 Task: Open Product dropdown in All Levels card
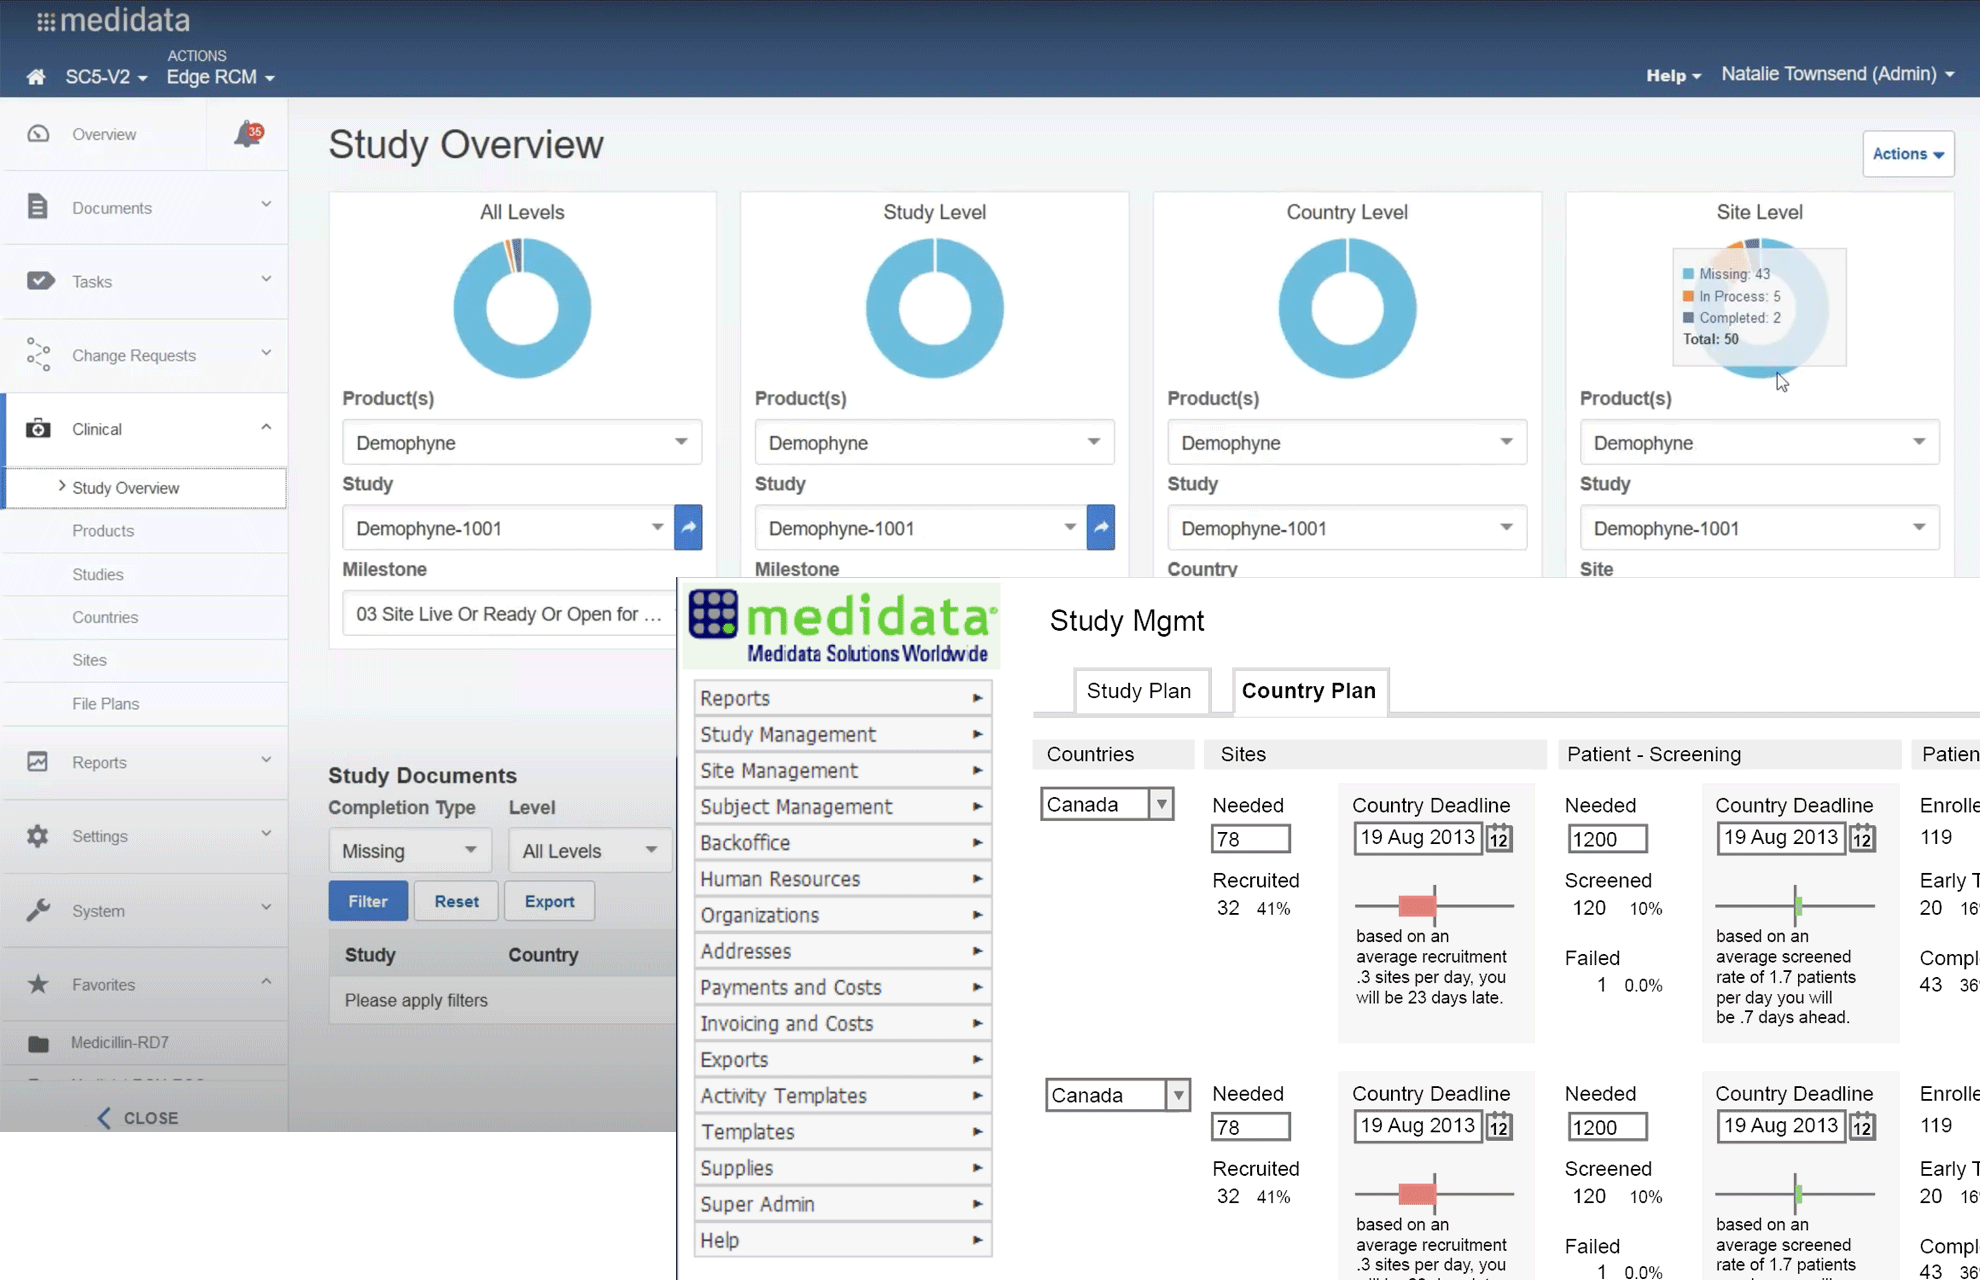522,442
